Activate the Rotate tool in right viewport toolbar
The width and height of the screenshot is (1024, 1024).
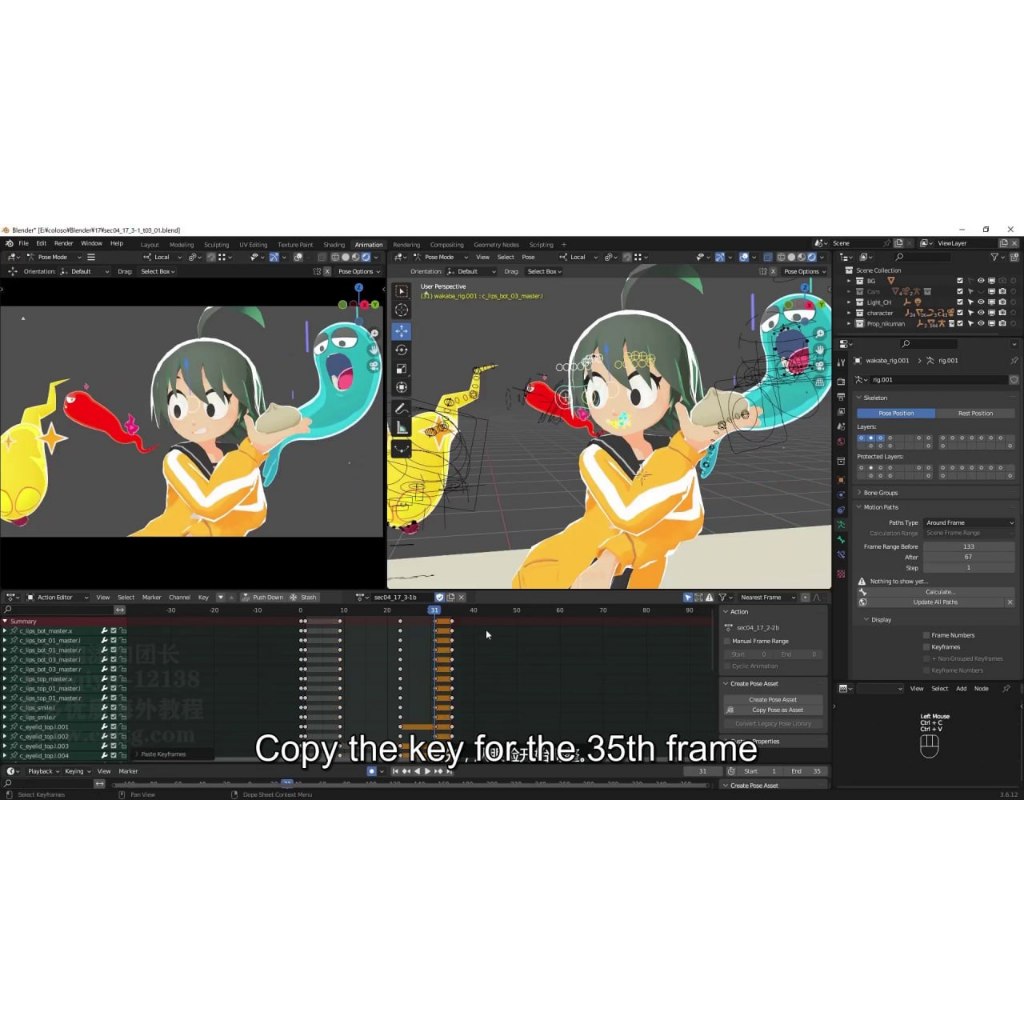(402, 349)
